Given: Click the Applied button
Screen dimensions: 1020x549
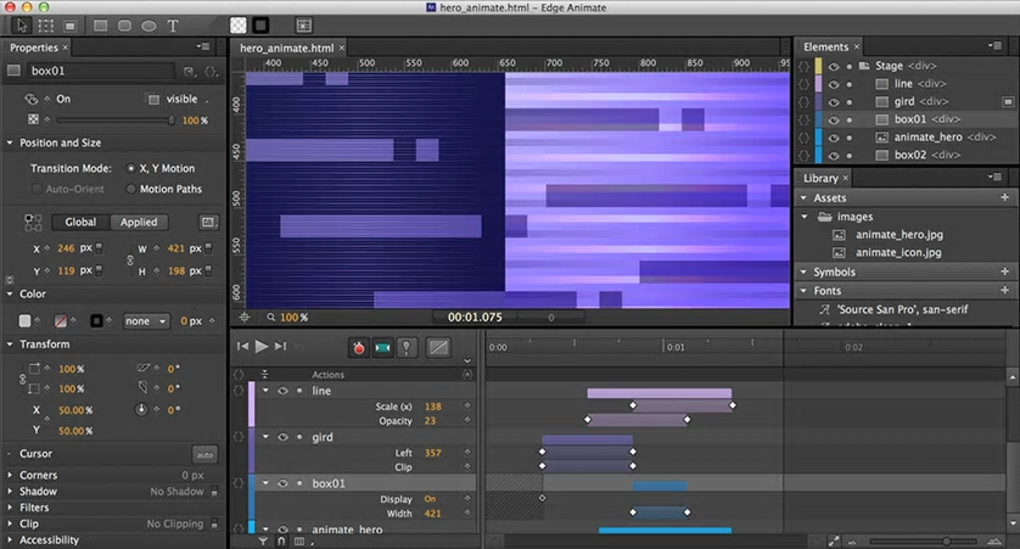Looking at the screenshot, I should tap(139, 222).
